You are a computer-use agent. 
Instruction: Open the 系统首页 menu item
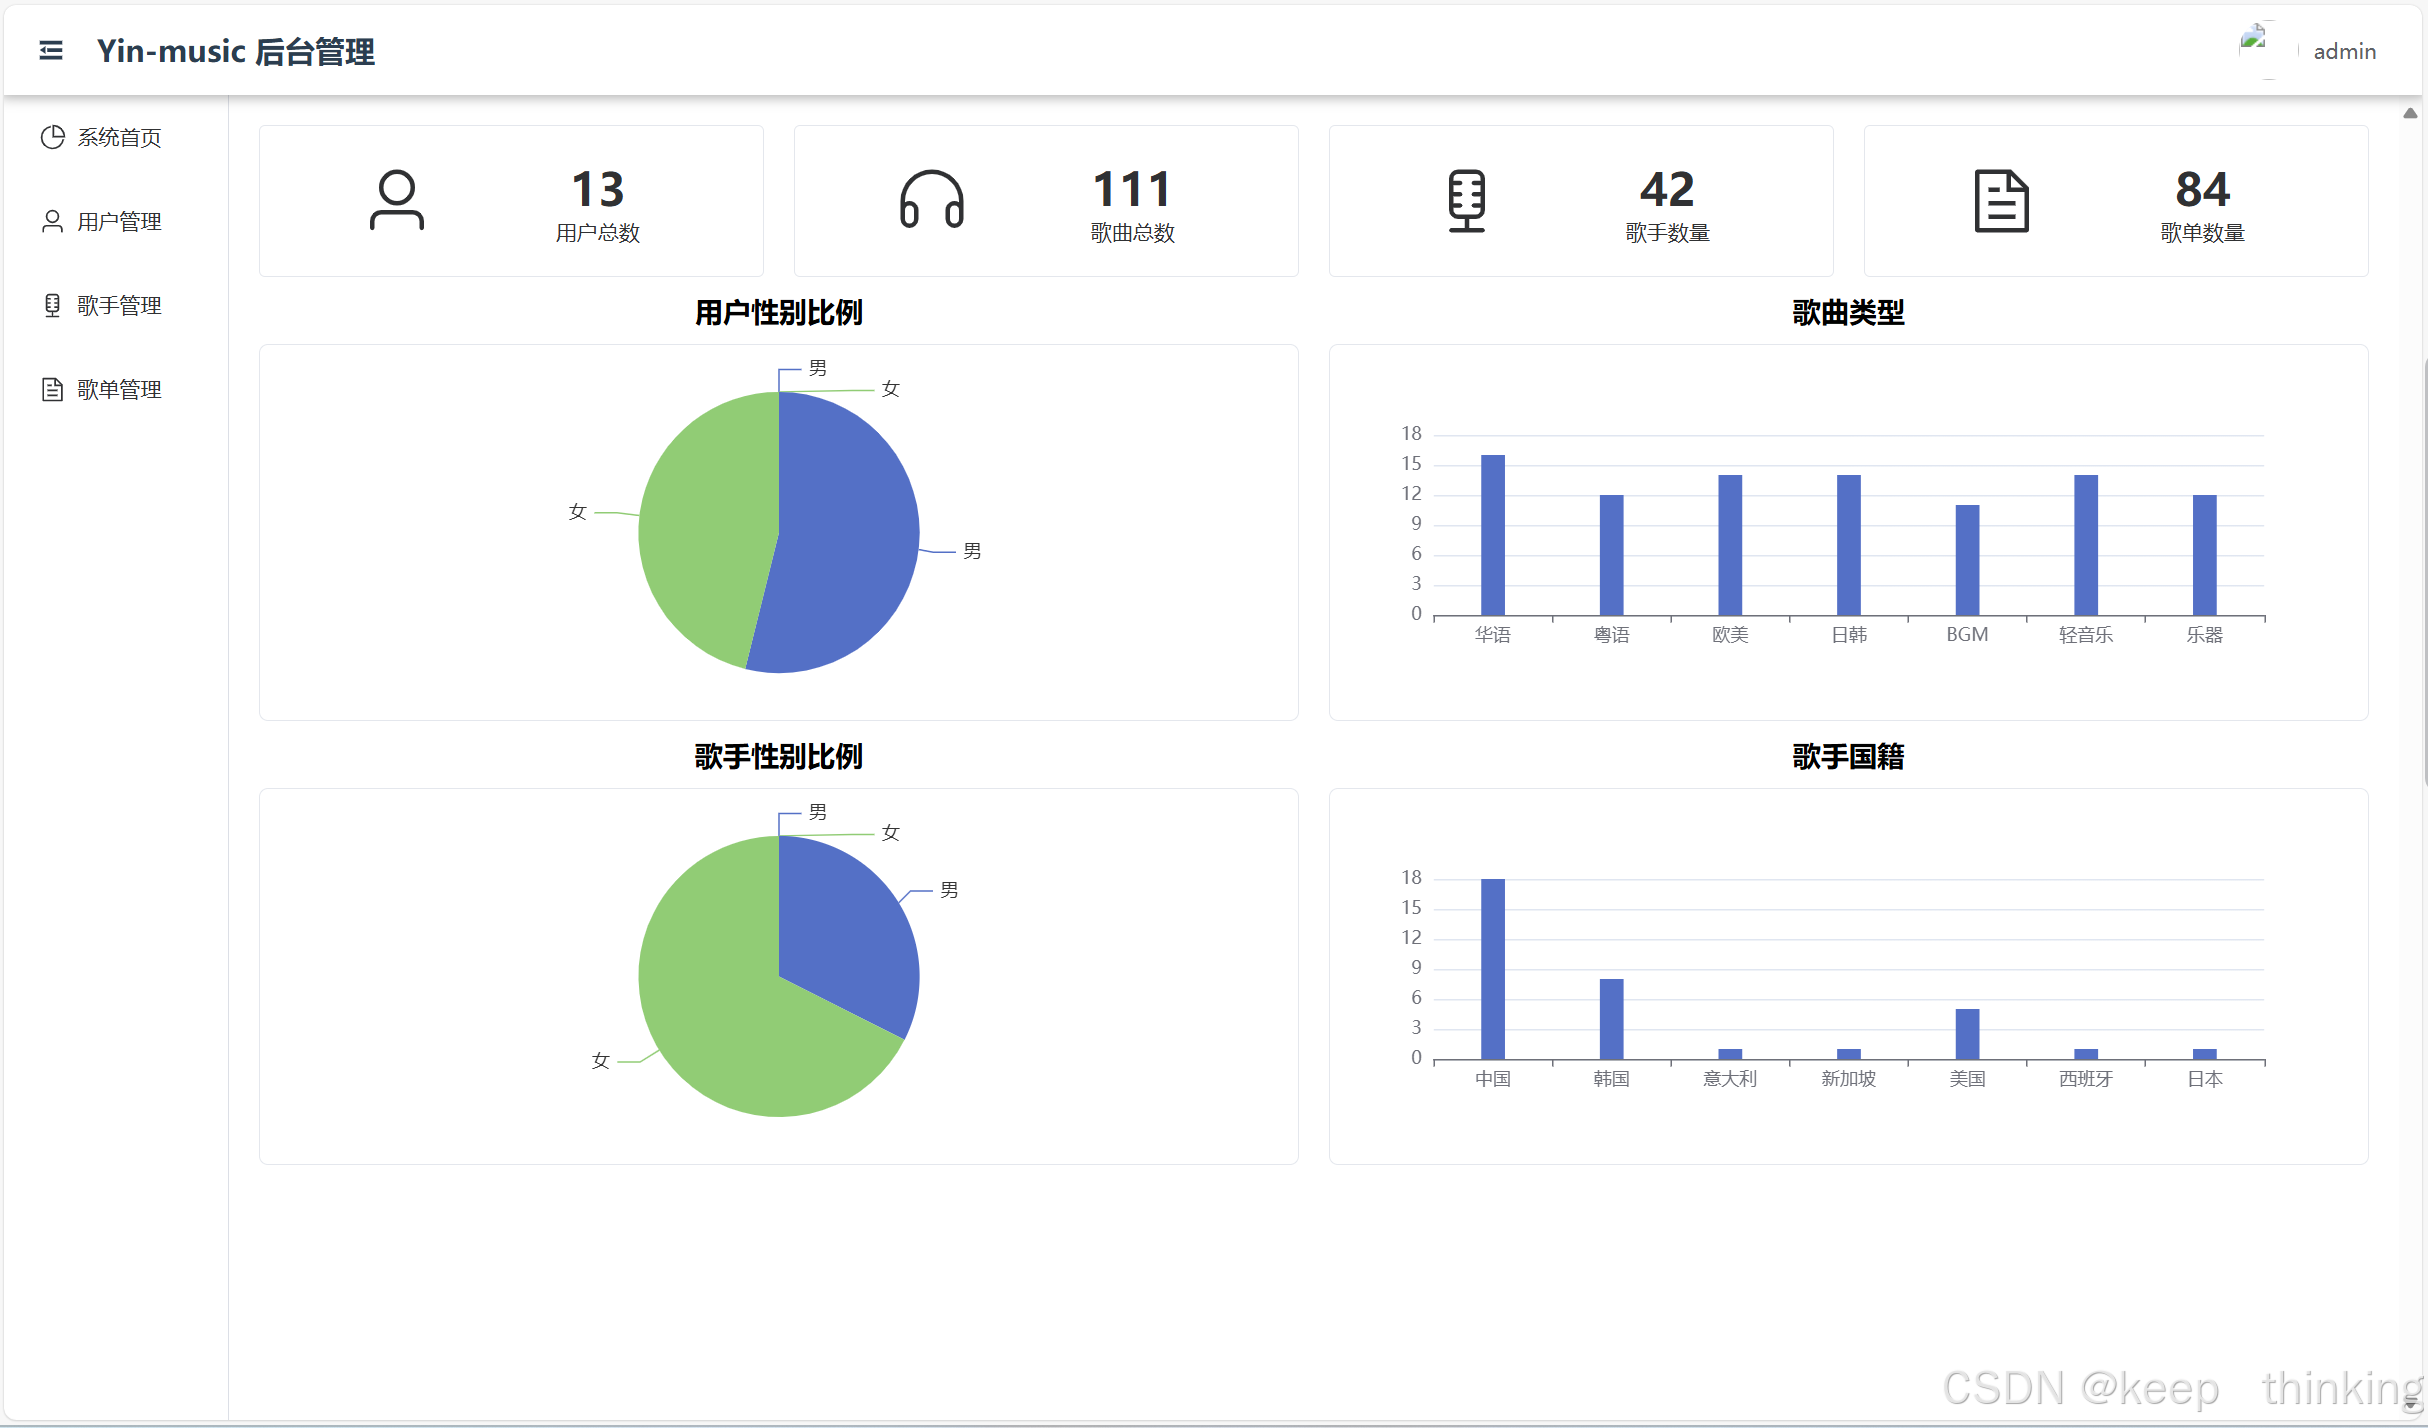click(x=119, y=137)
